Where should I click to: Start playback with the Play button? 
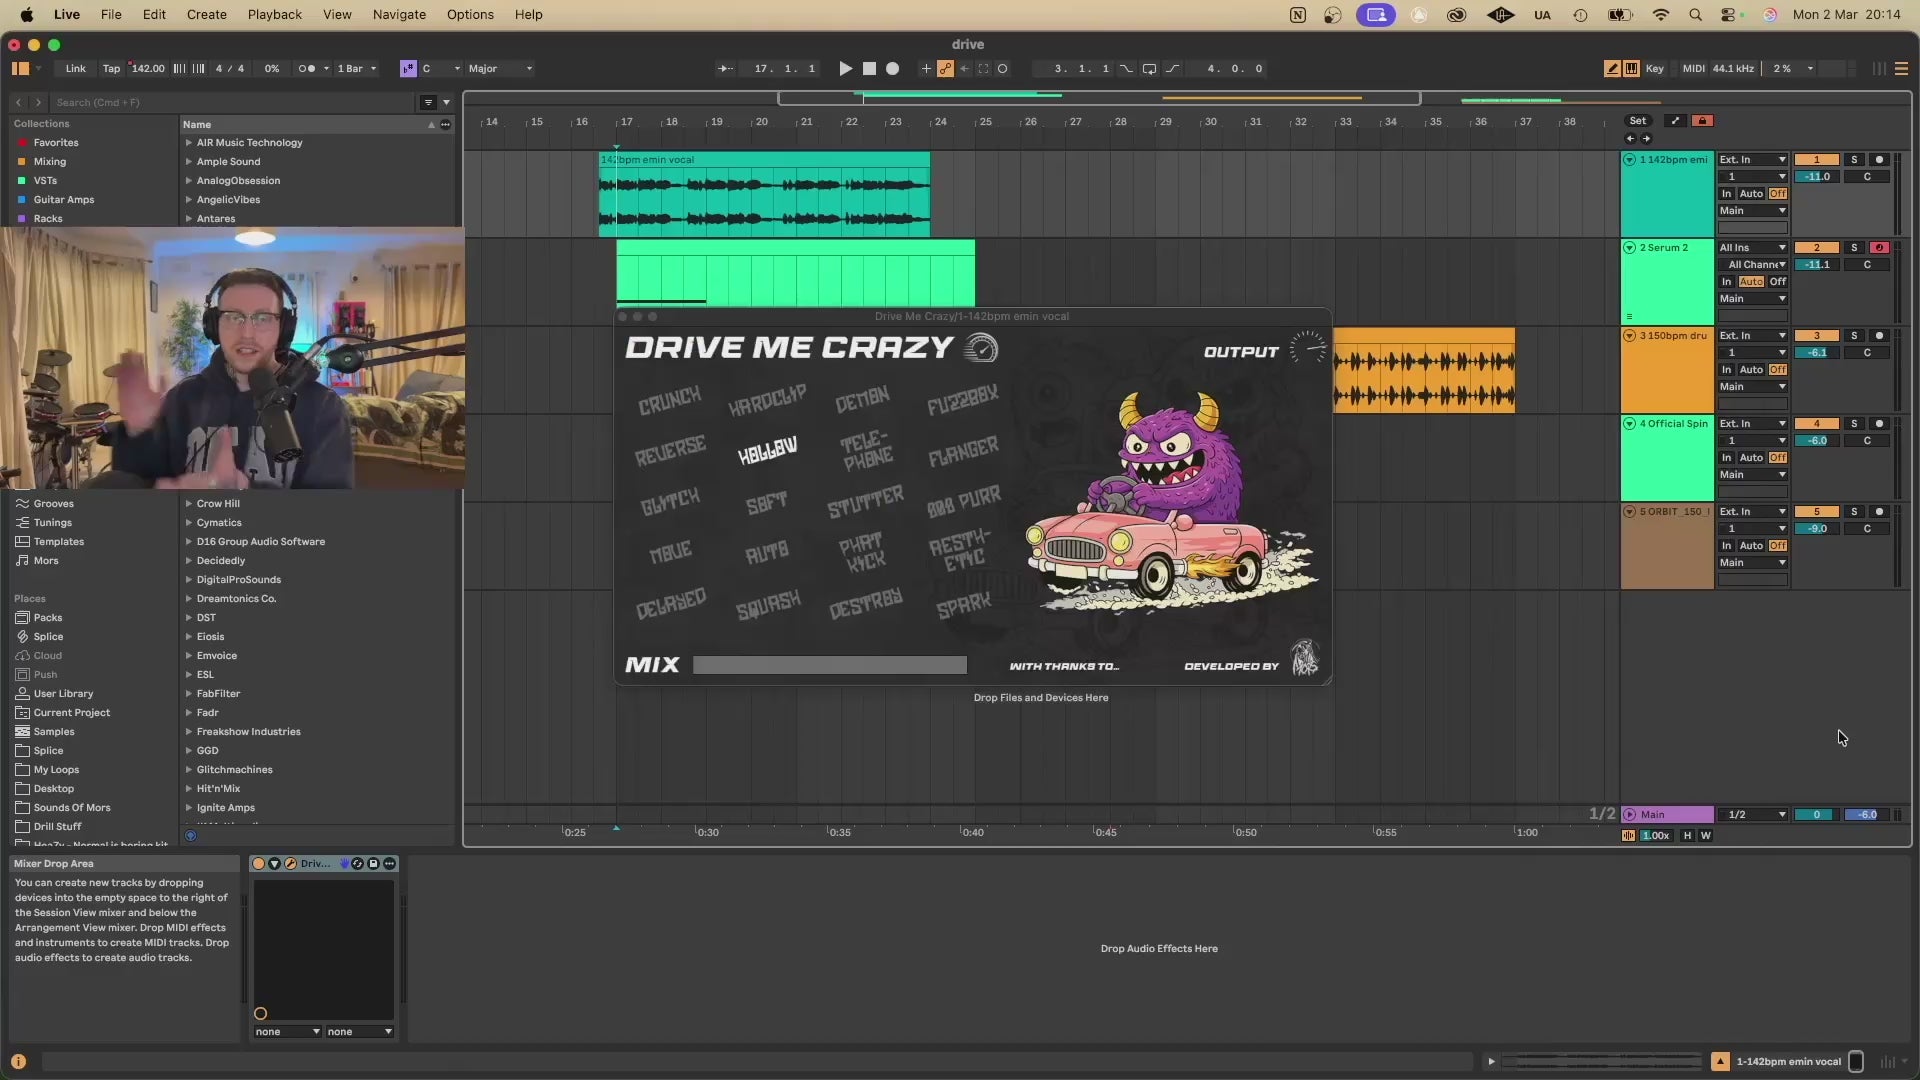845,69
